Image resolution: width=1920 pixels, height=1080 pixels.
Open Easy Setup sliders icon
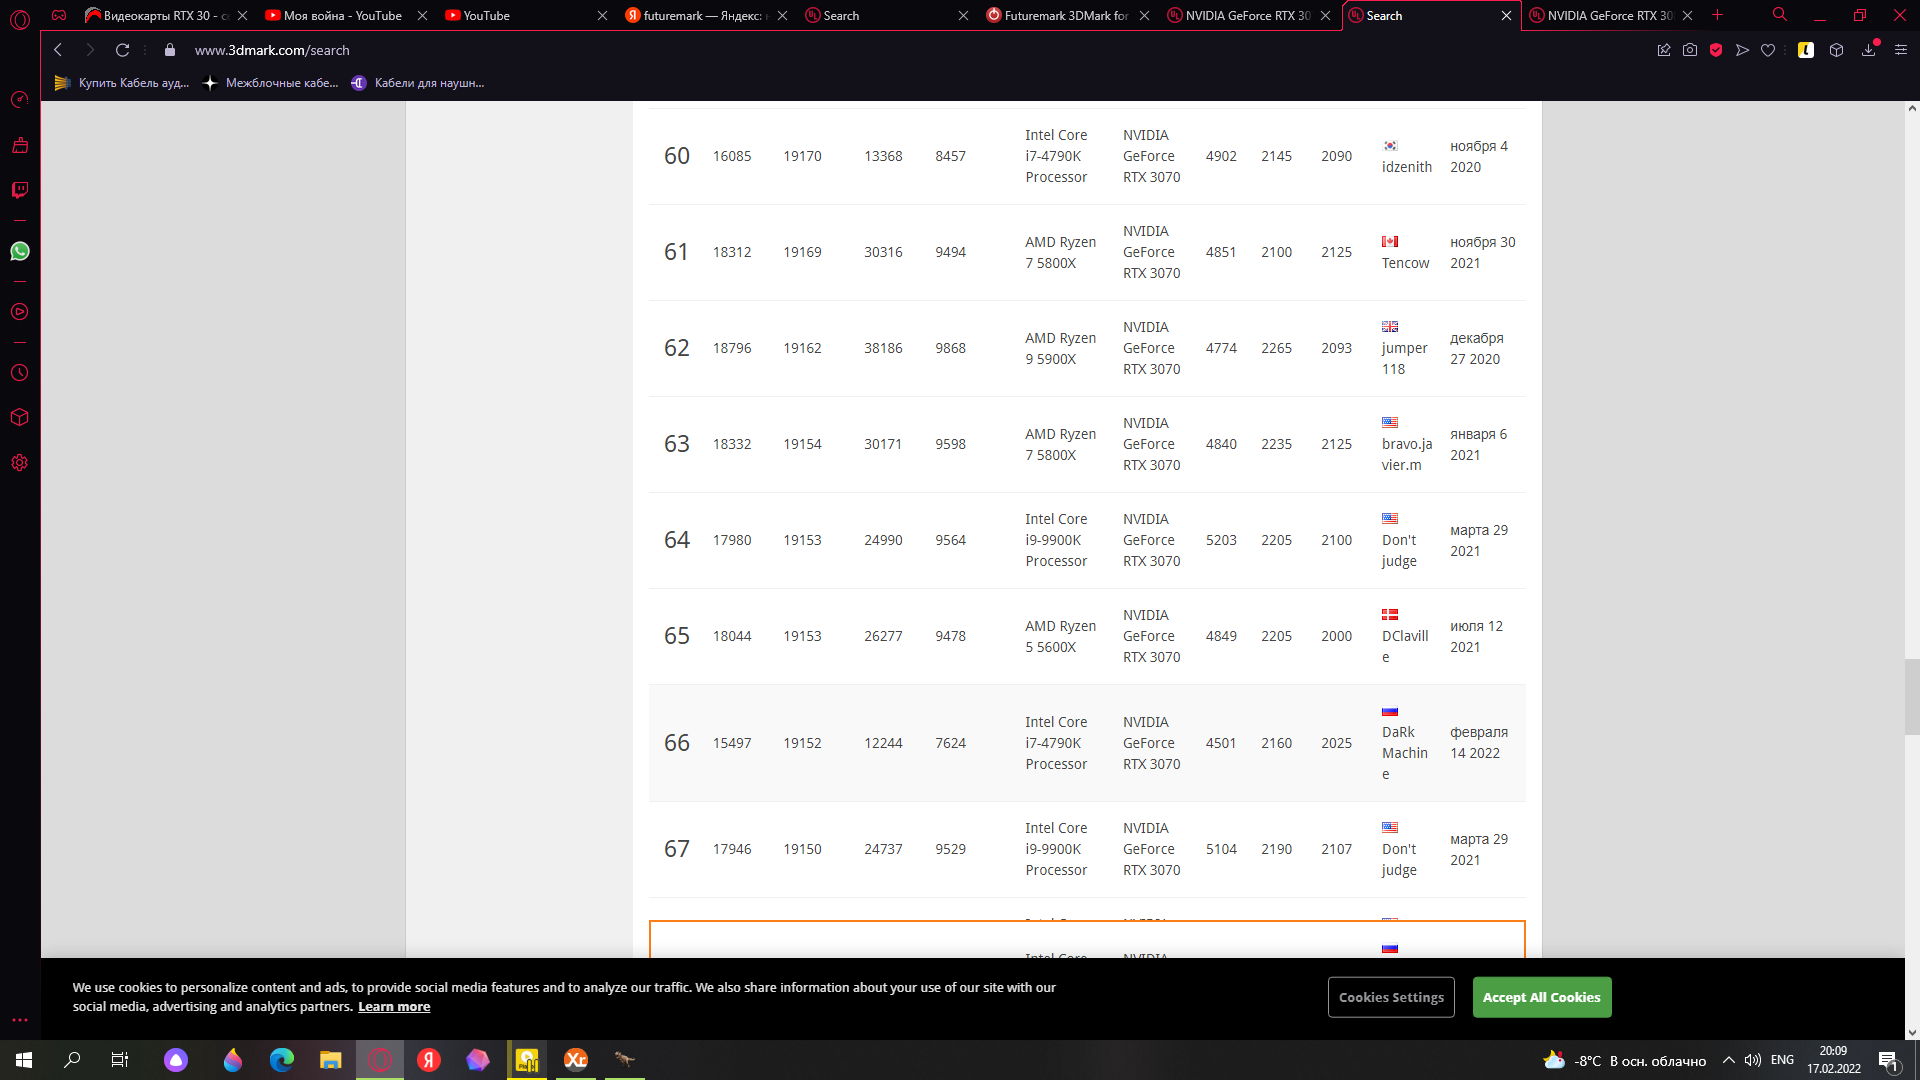pyautogui.click(x=1901, y=50)
